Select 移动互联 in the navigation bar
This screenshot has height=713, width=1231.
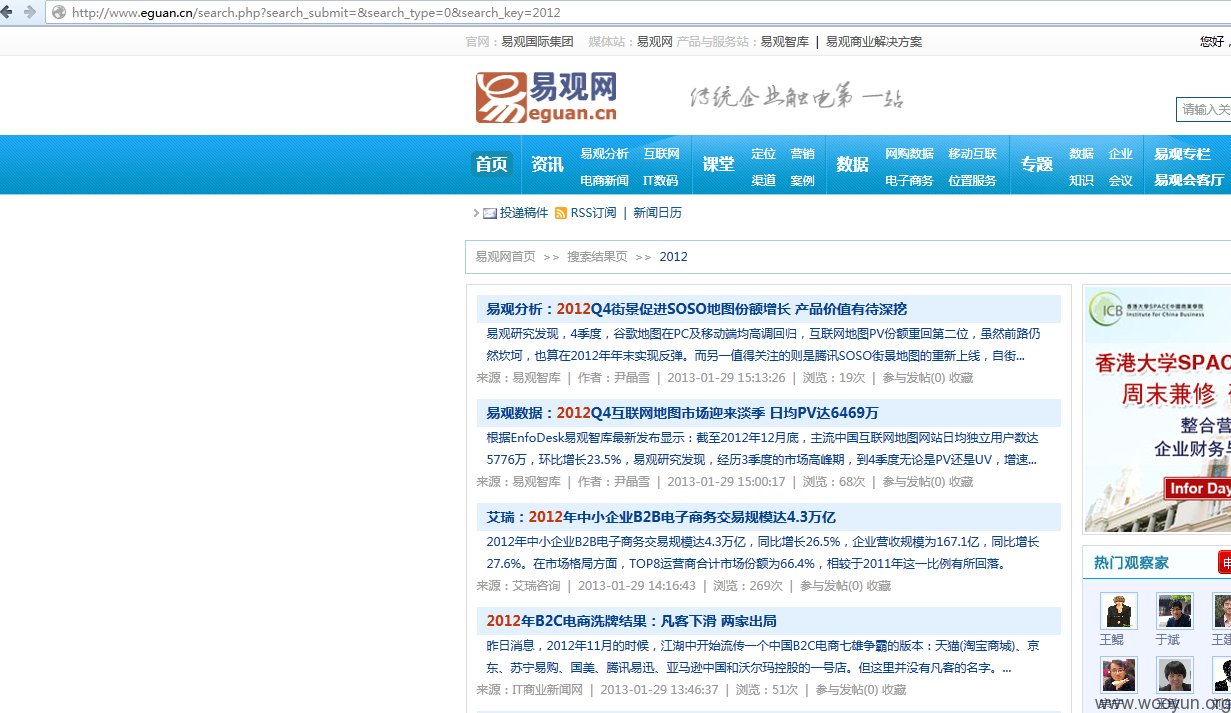tap(972, 154)
